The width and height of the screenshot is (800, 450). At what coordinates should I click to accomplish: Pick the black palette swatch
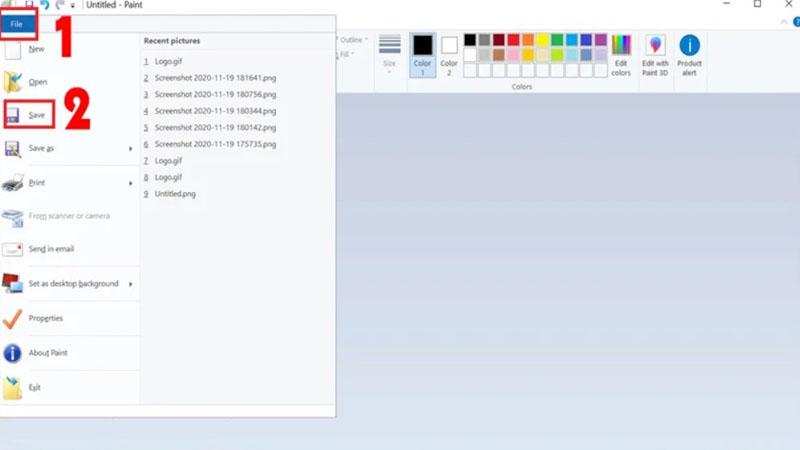470,40
